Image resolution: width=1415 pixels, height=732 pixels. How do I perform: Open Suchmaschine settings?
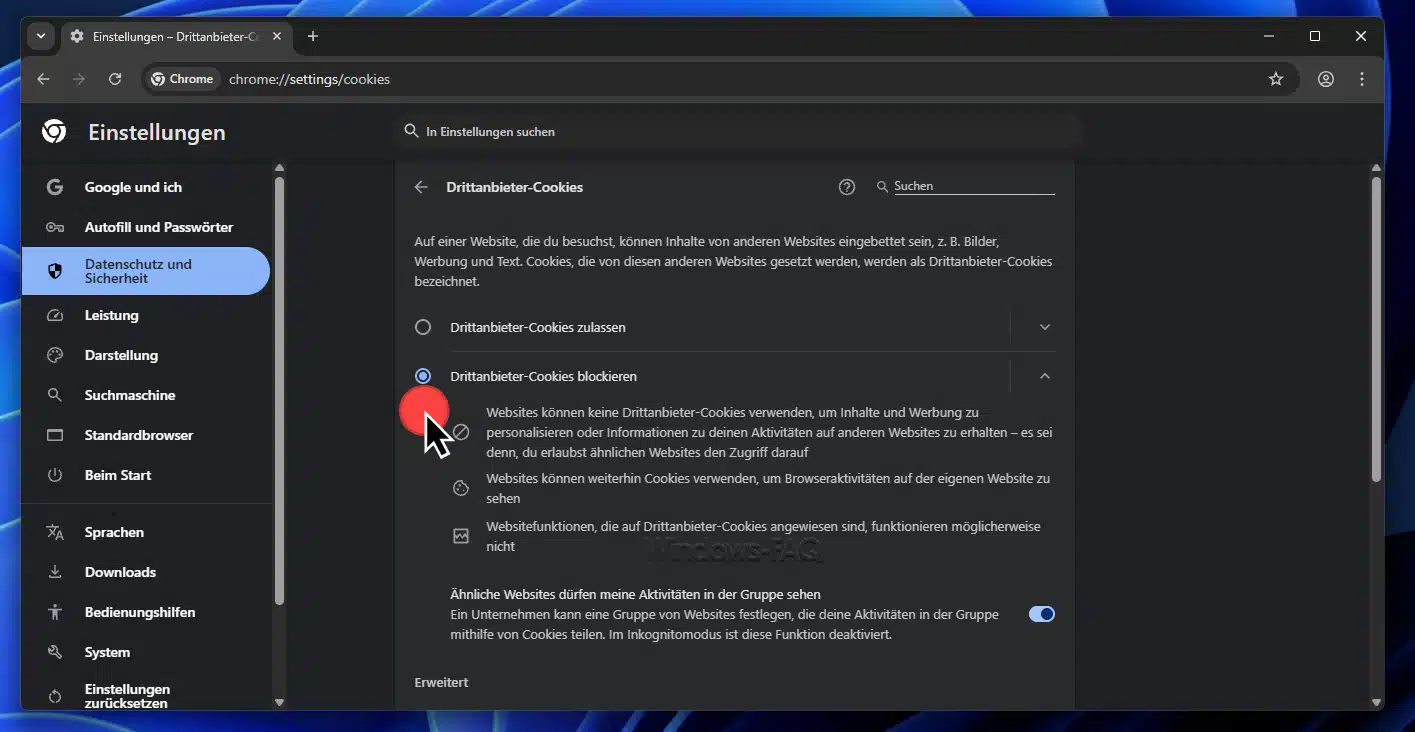coord(130,395)
